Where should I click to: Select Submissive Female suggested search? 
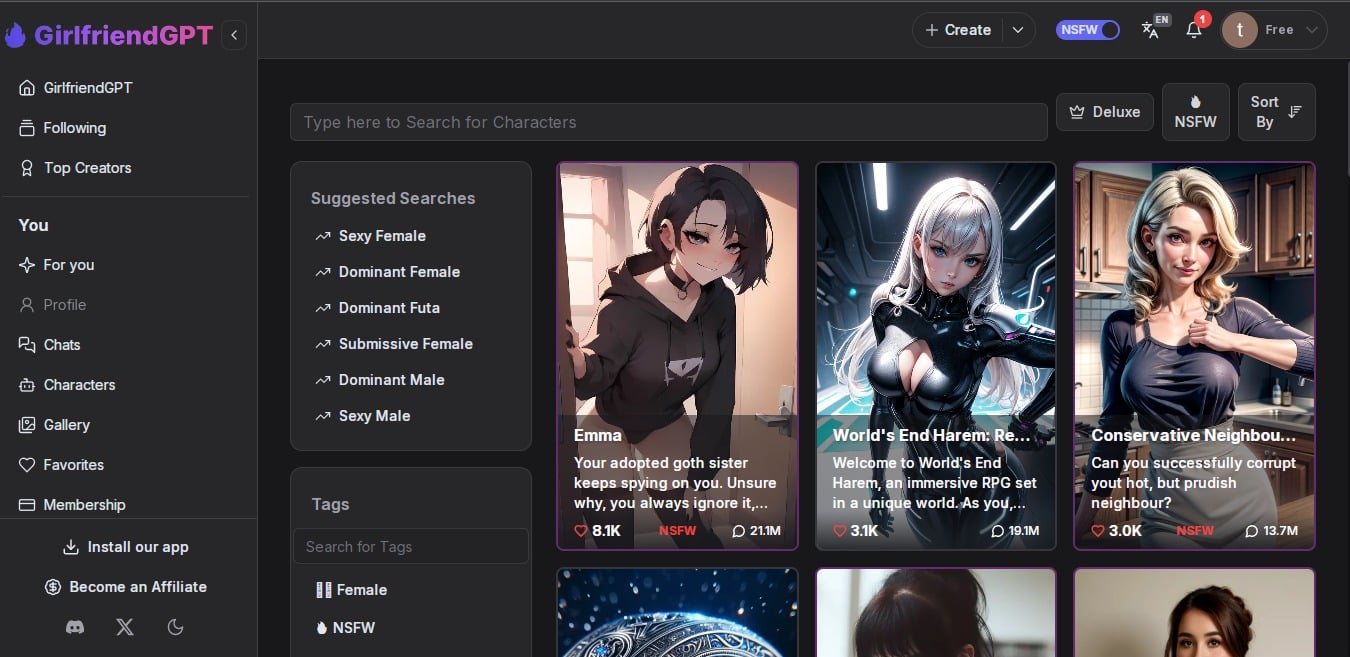(x=394, y=344)
